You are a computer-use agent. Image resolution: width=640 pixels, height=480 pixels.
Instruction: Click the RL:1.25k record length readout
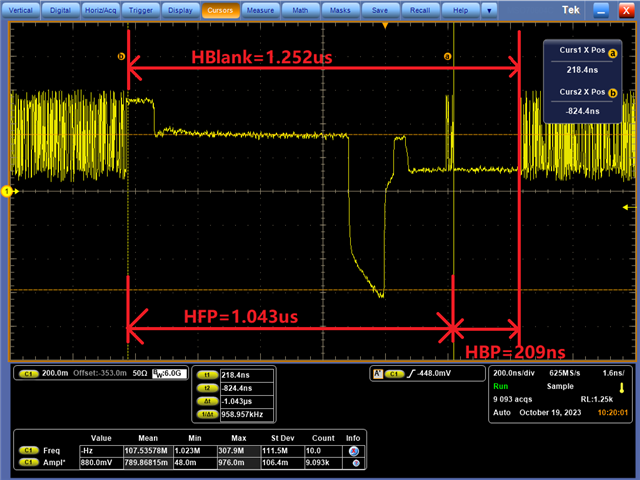(597, 399)
